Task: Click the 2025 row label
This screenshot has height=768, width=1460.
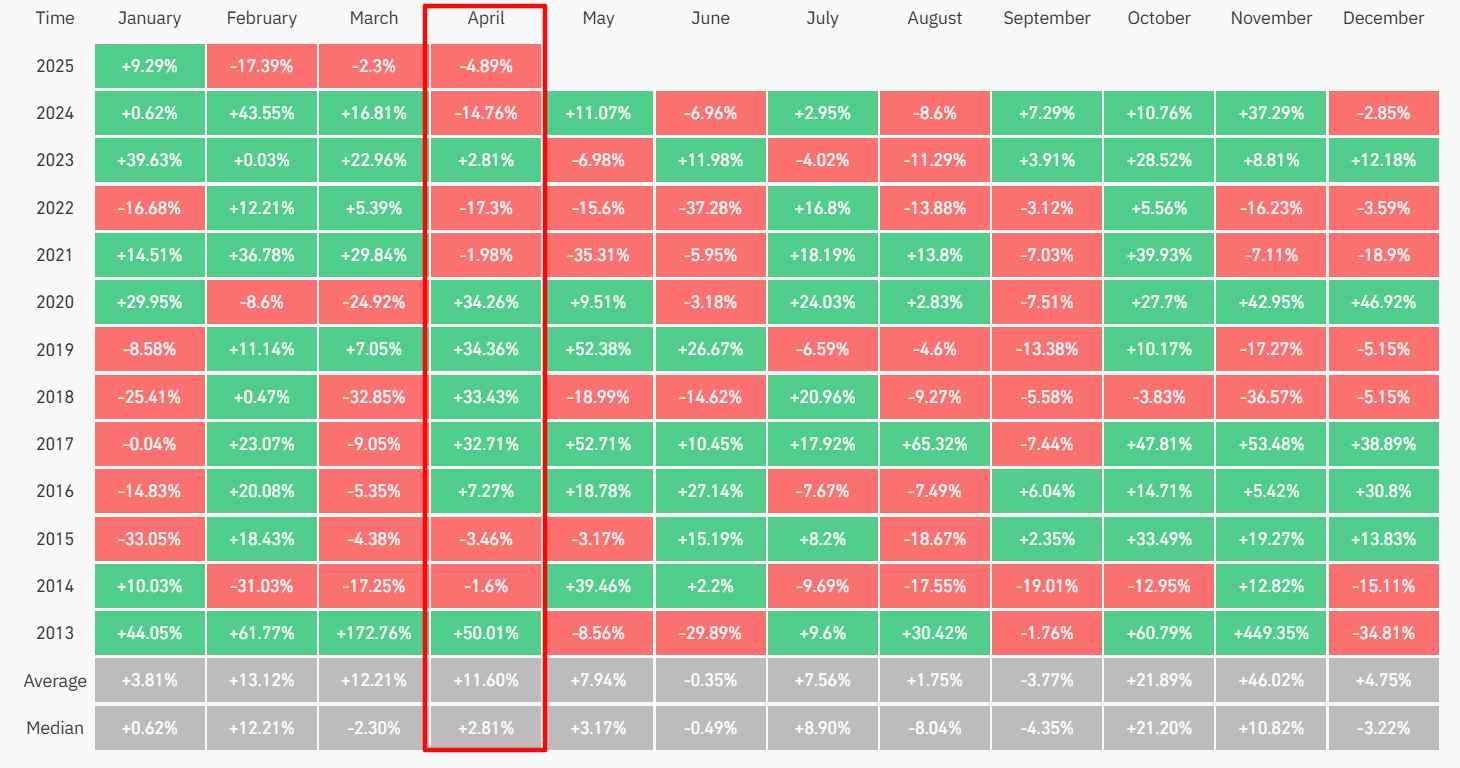Action: point(54,66)
